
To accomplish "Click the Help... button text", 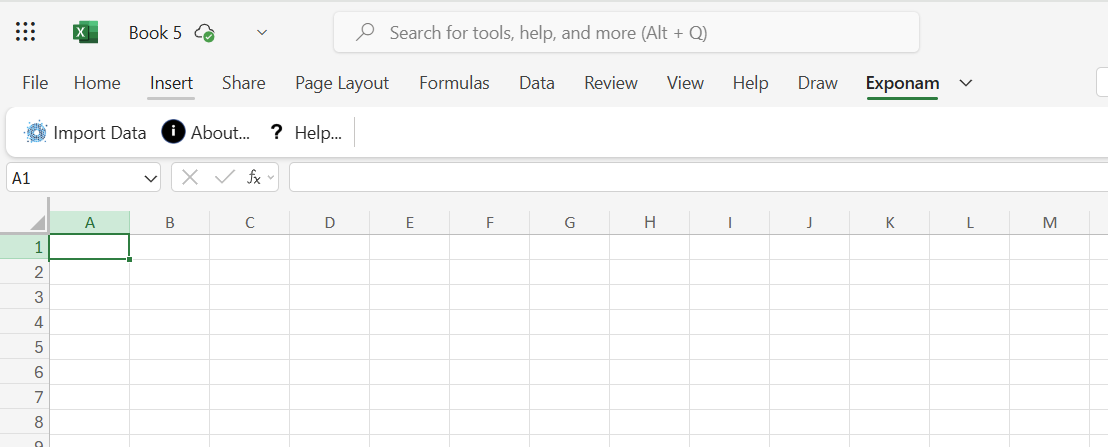I will (318, 133).
